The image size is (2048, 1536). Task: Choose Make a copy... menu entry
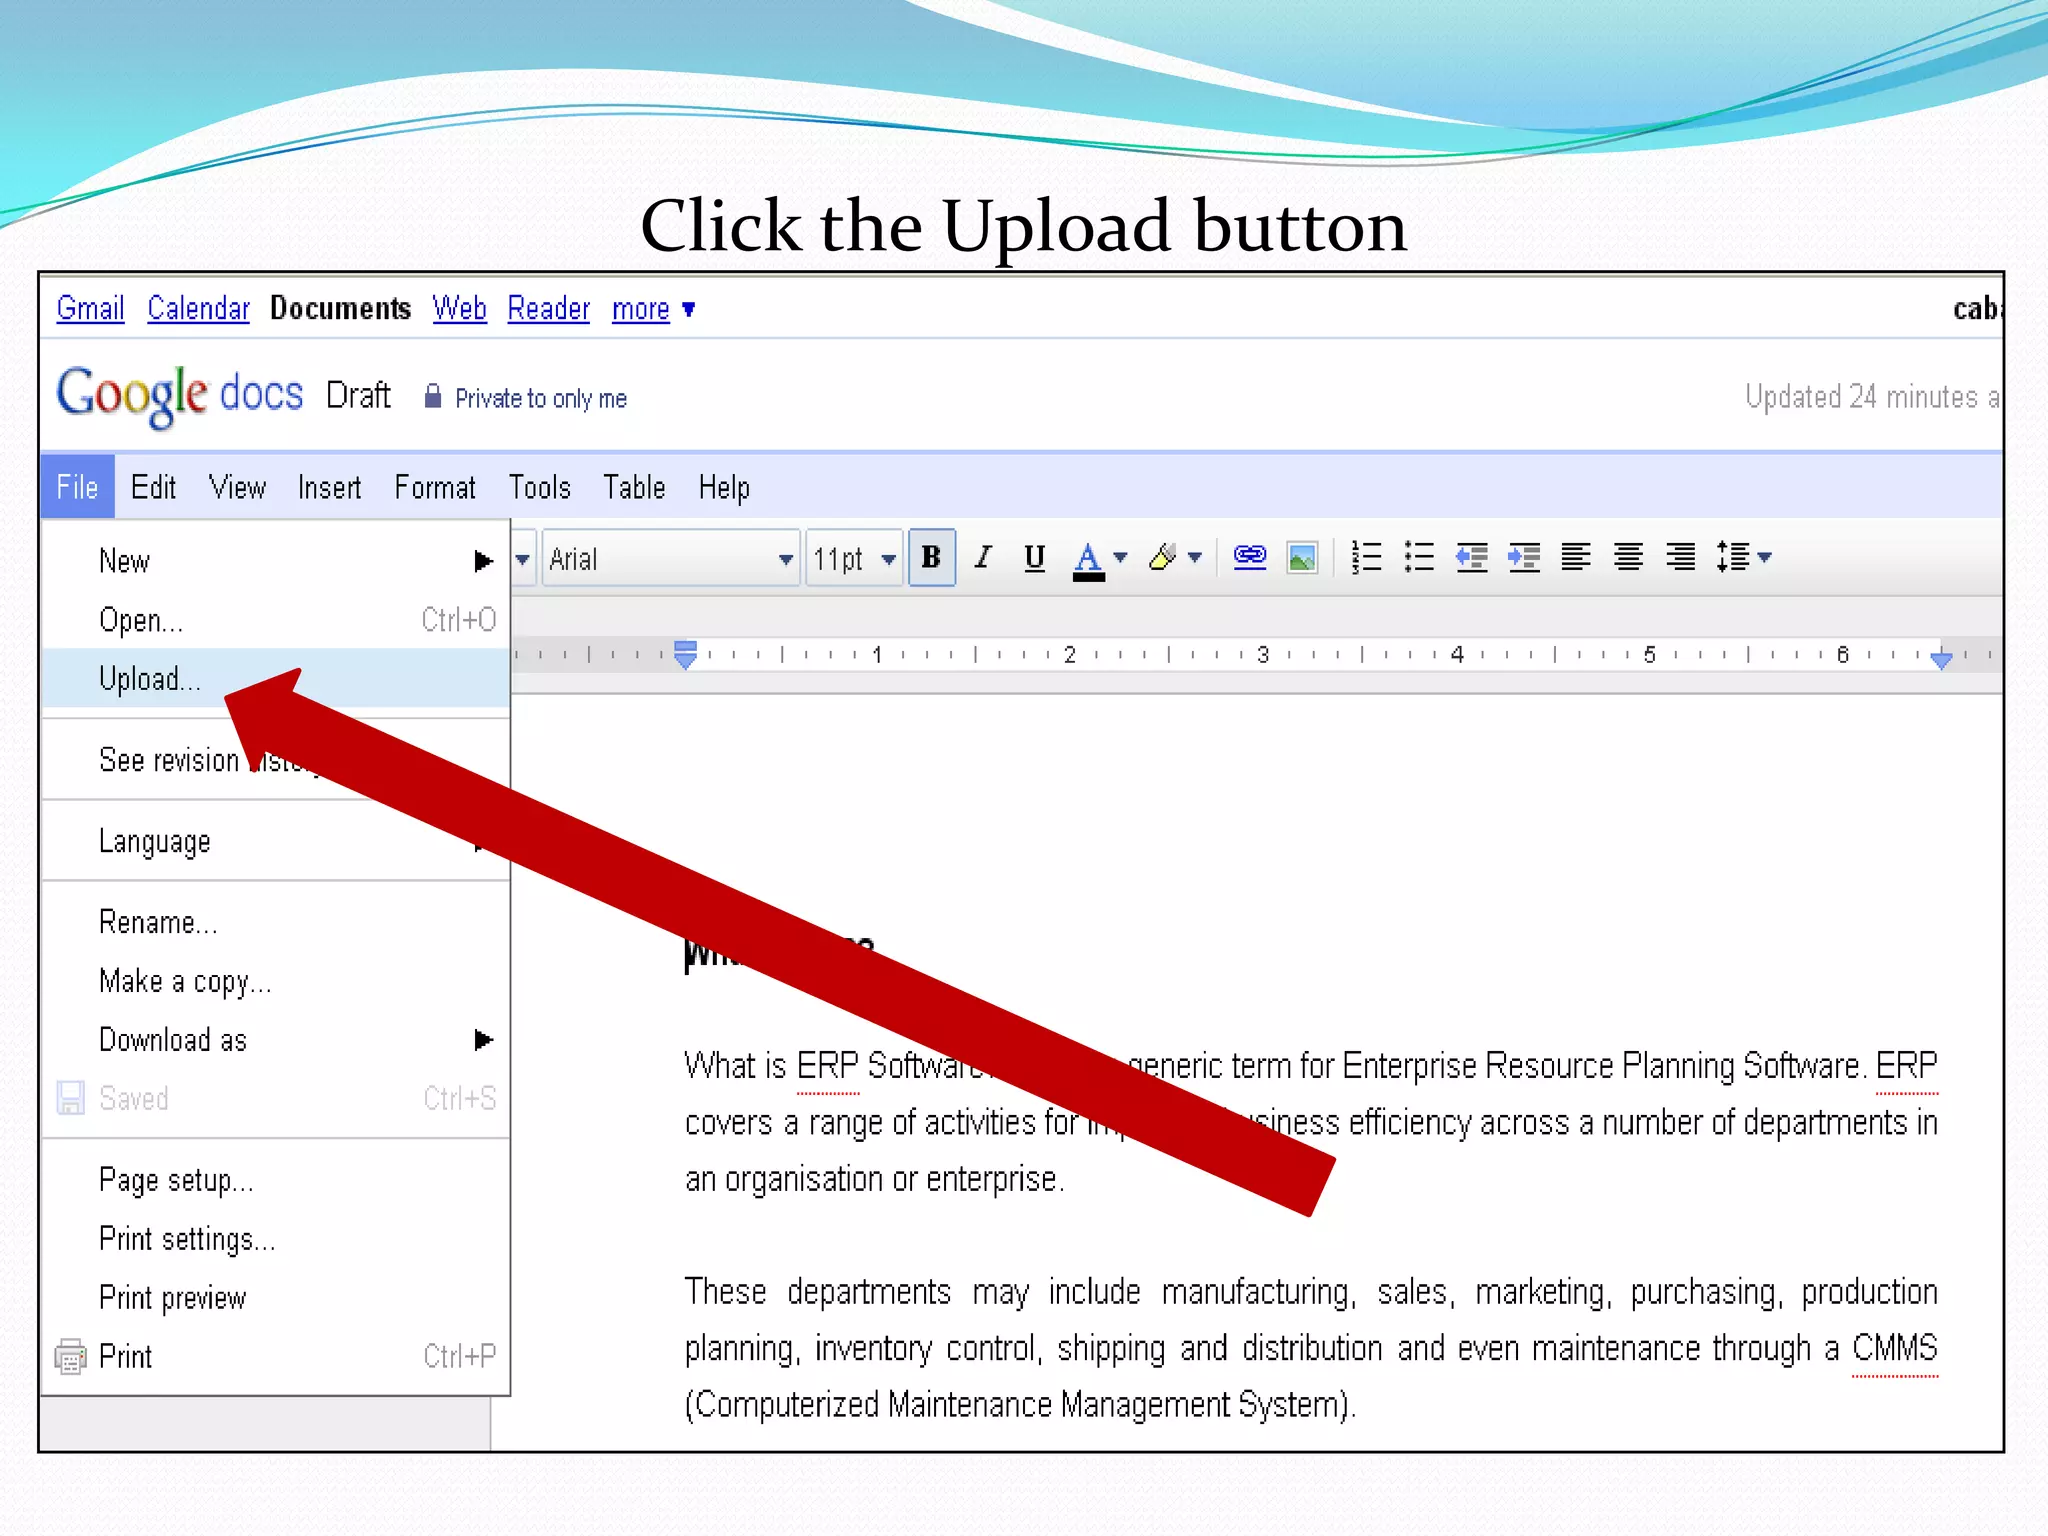click(276, 981)
